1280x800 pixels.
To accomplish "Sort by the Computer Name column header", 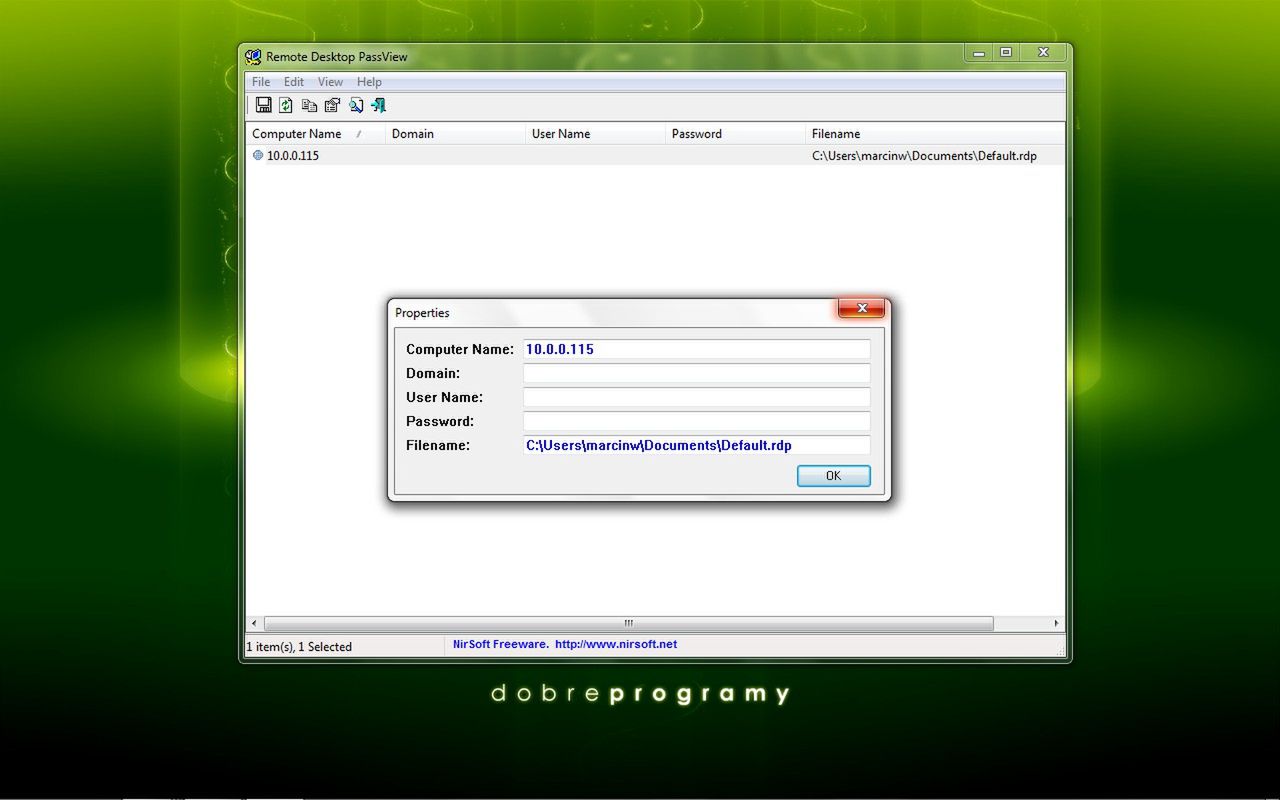I will click(315, 133).
